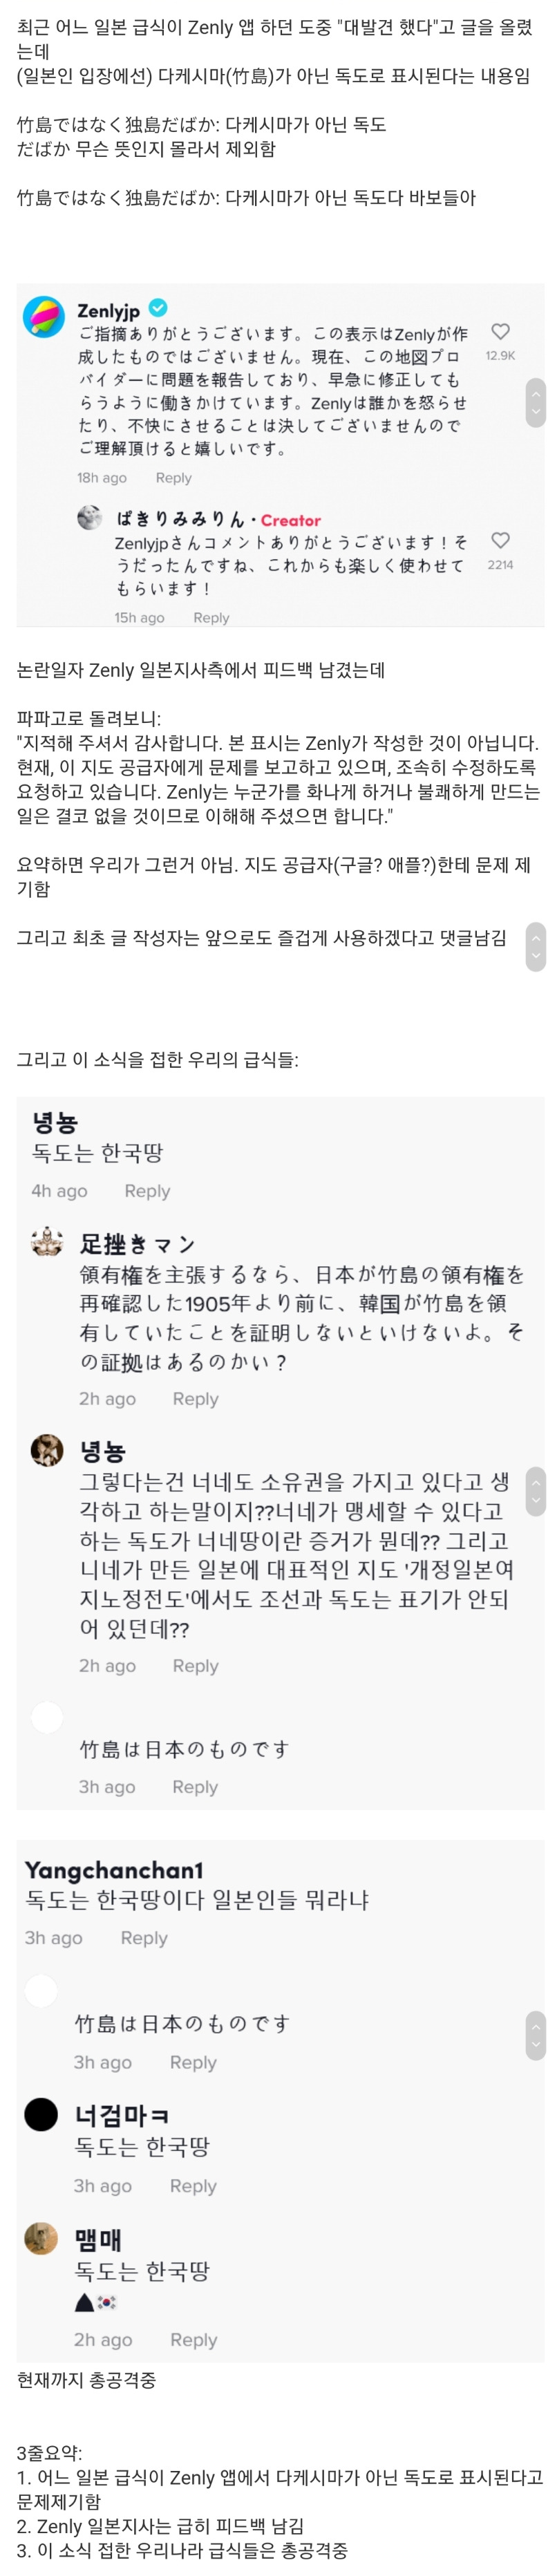Screen dimensions: 557x2576
Task: Reply to 足挫きマン's comment
Action: (195, 1399)
